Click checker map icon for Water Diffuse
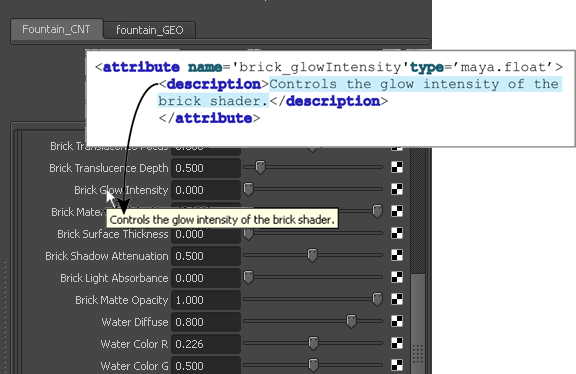The height and width of the screenshot is (374, 576). (x=397, y=321)
